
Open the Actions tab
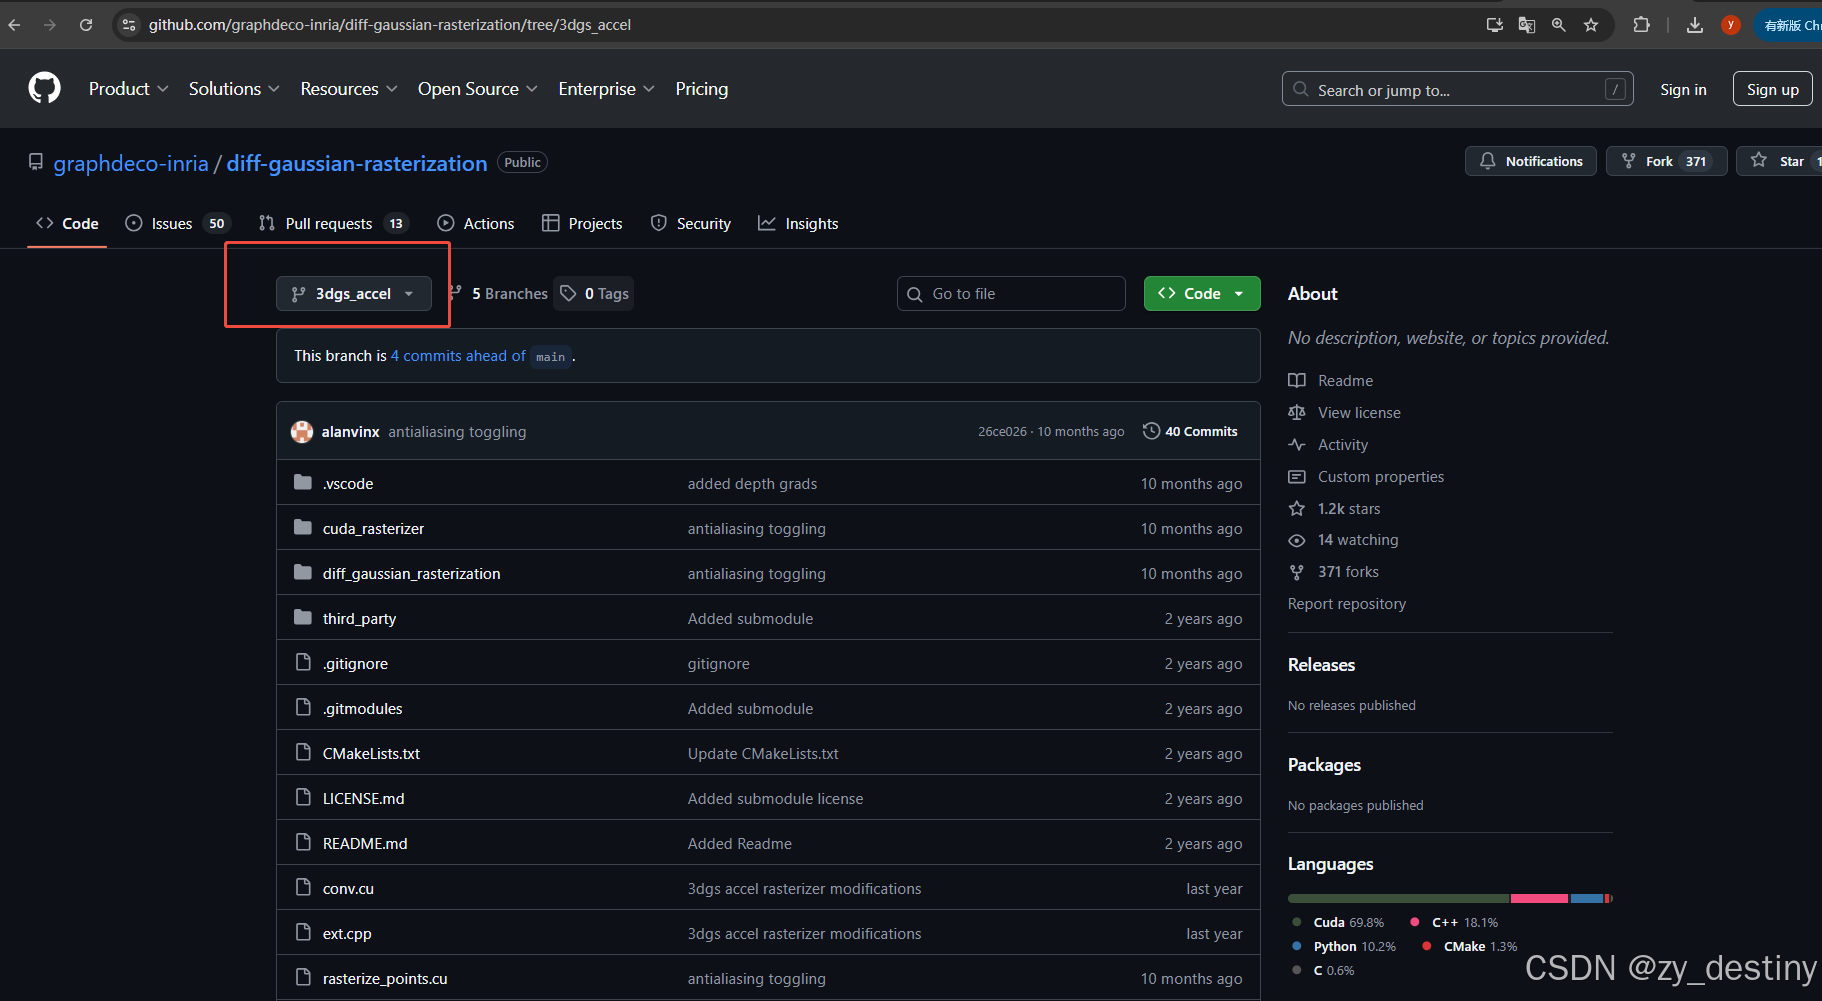point(476,223)
